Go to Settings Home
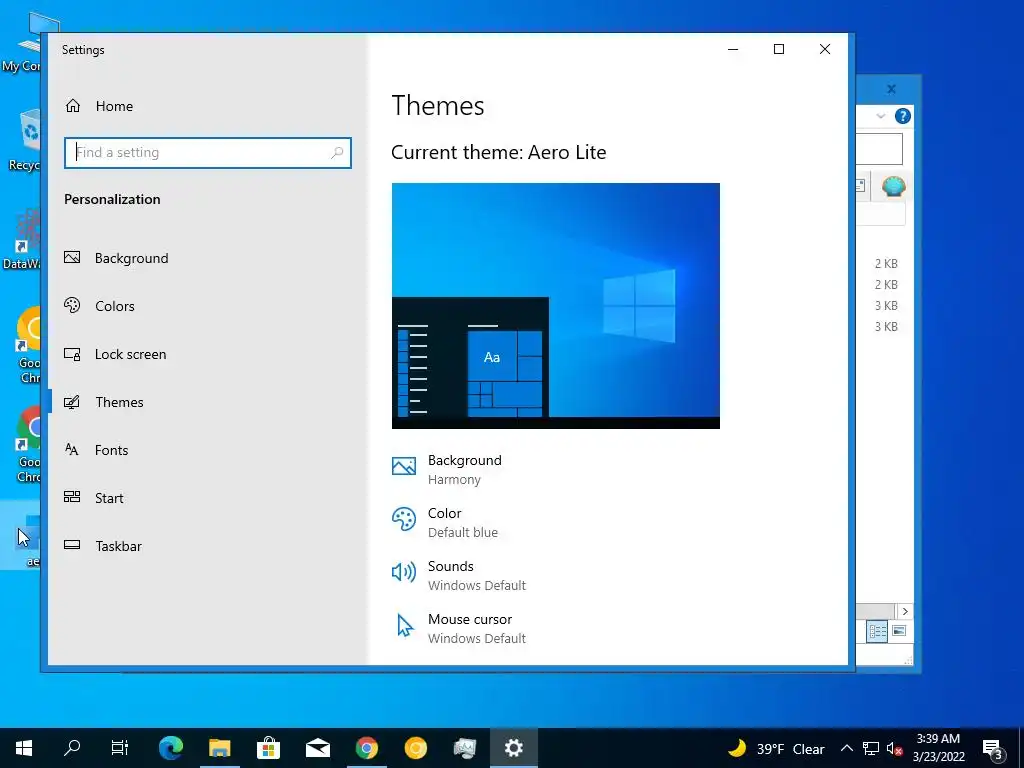Image resolution: width=1024 pixels, height=768 pixels. pyautogui.click(x=99, y=106)
